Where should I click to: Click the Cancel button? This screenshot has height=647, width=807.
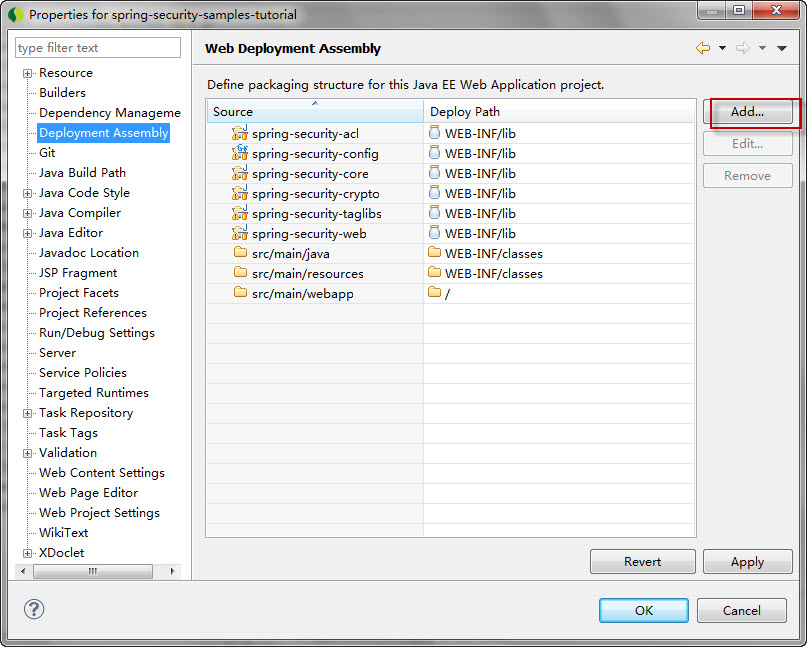pyautogui.click(x=742, y=610)
